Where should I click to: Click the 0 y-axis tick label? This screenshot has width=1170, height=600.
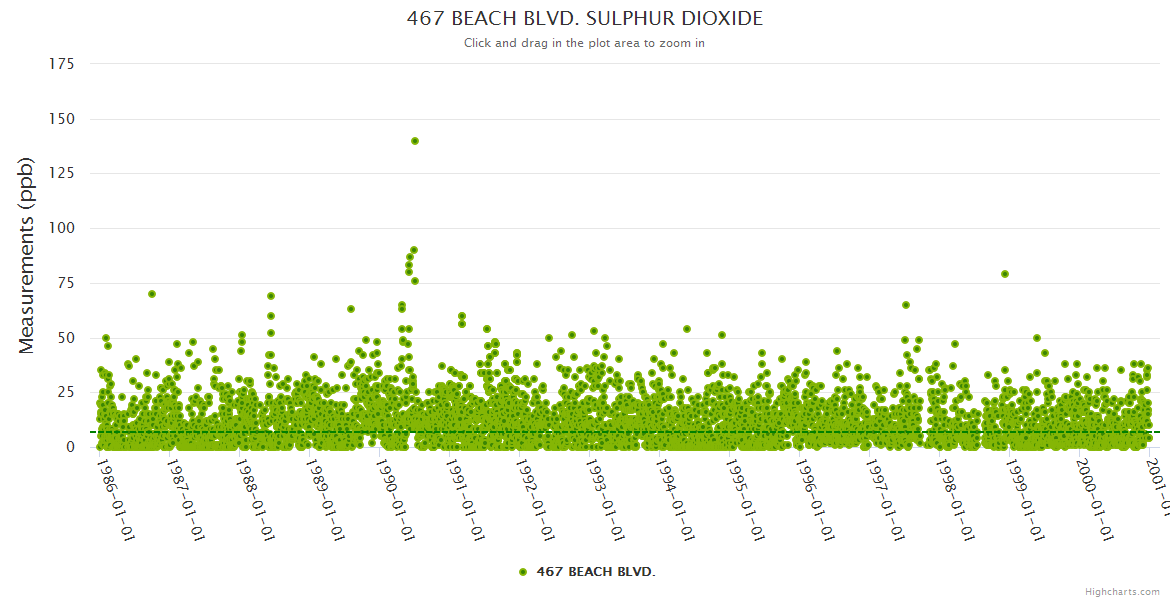pos(70,447)
